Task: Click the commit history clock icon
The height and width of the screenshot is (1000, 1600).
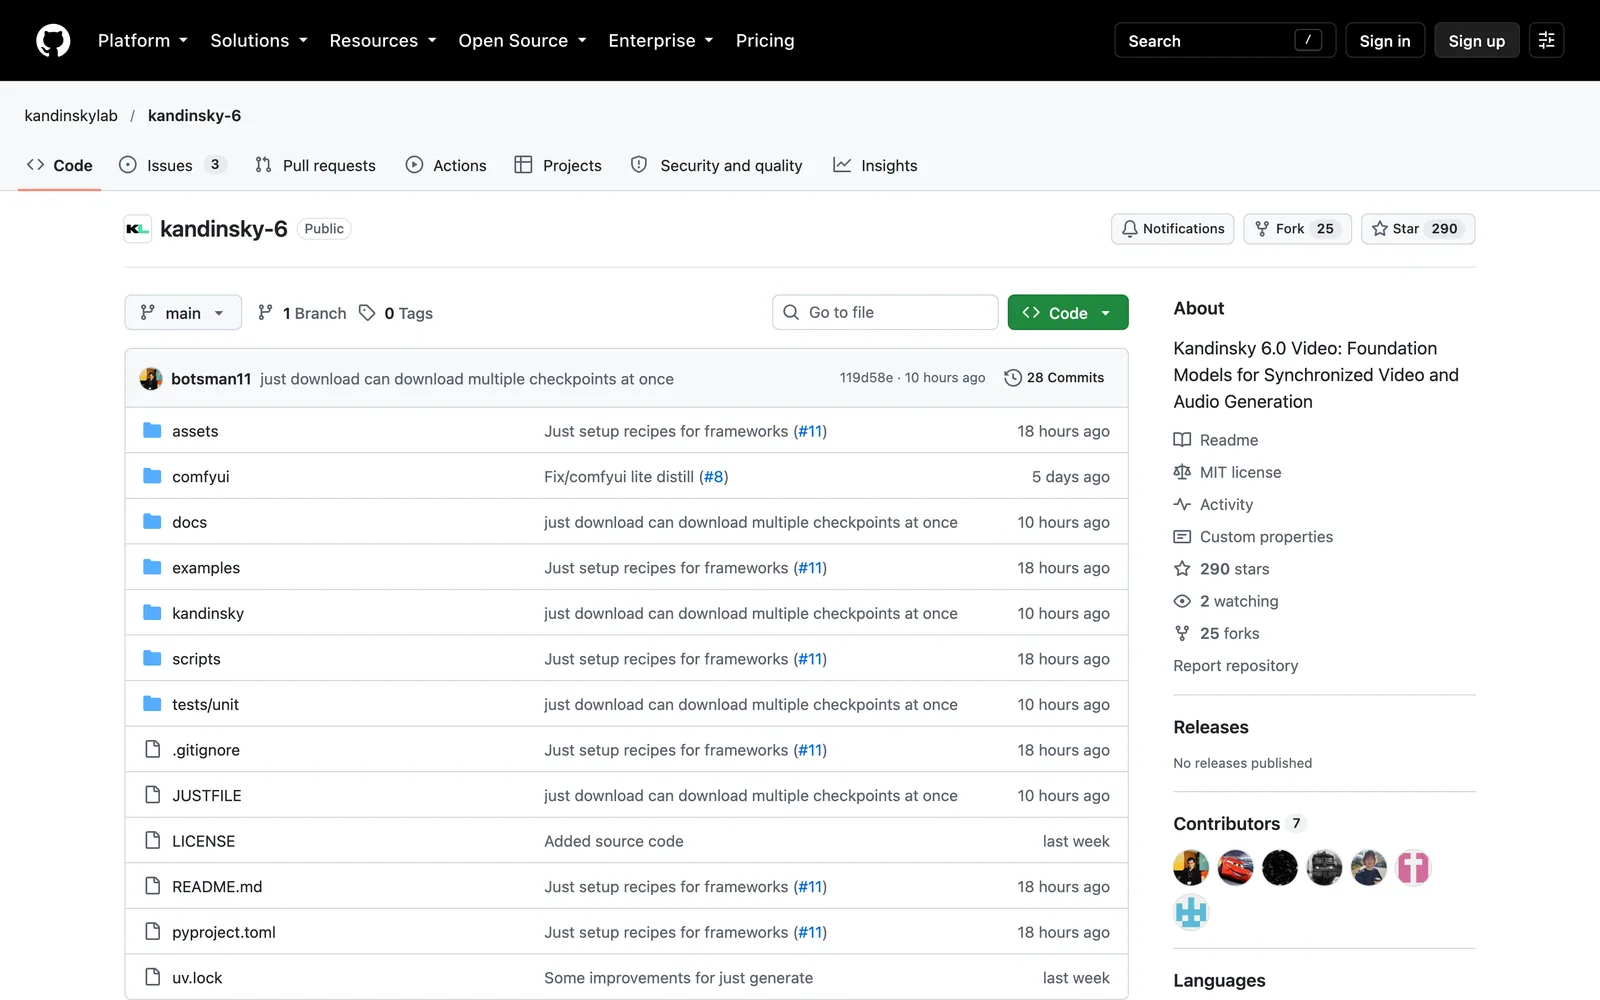Action: [x=1013, y=378]
